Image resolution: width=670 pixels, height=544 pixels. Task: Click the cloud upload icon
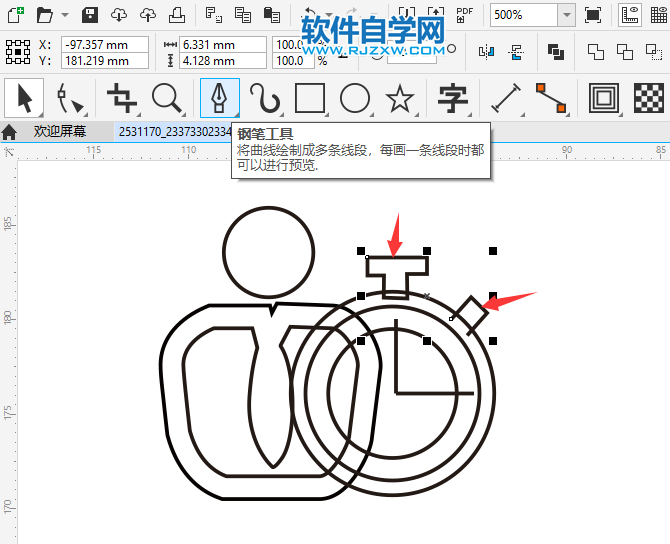148,15
